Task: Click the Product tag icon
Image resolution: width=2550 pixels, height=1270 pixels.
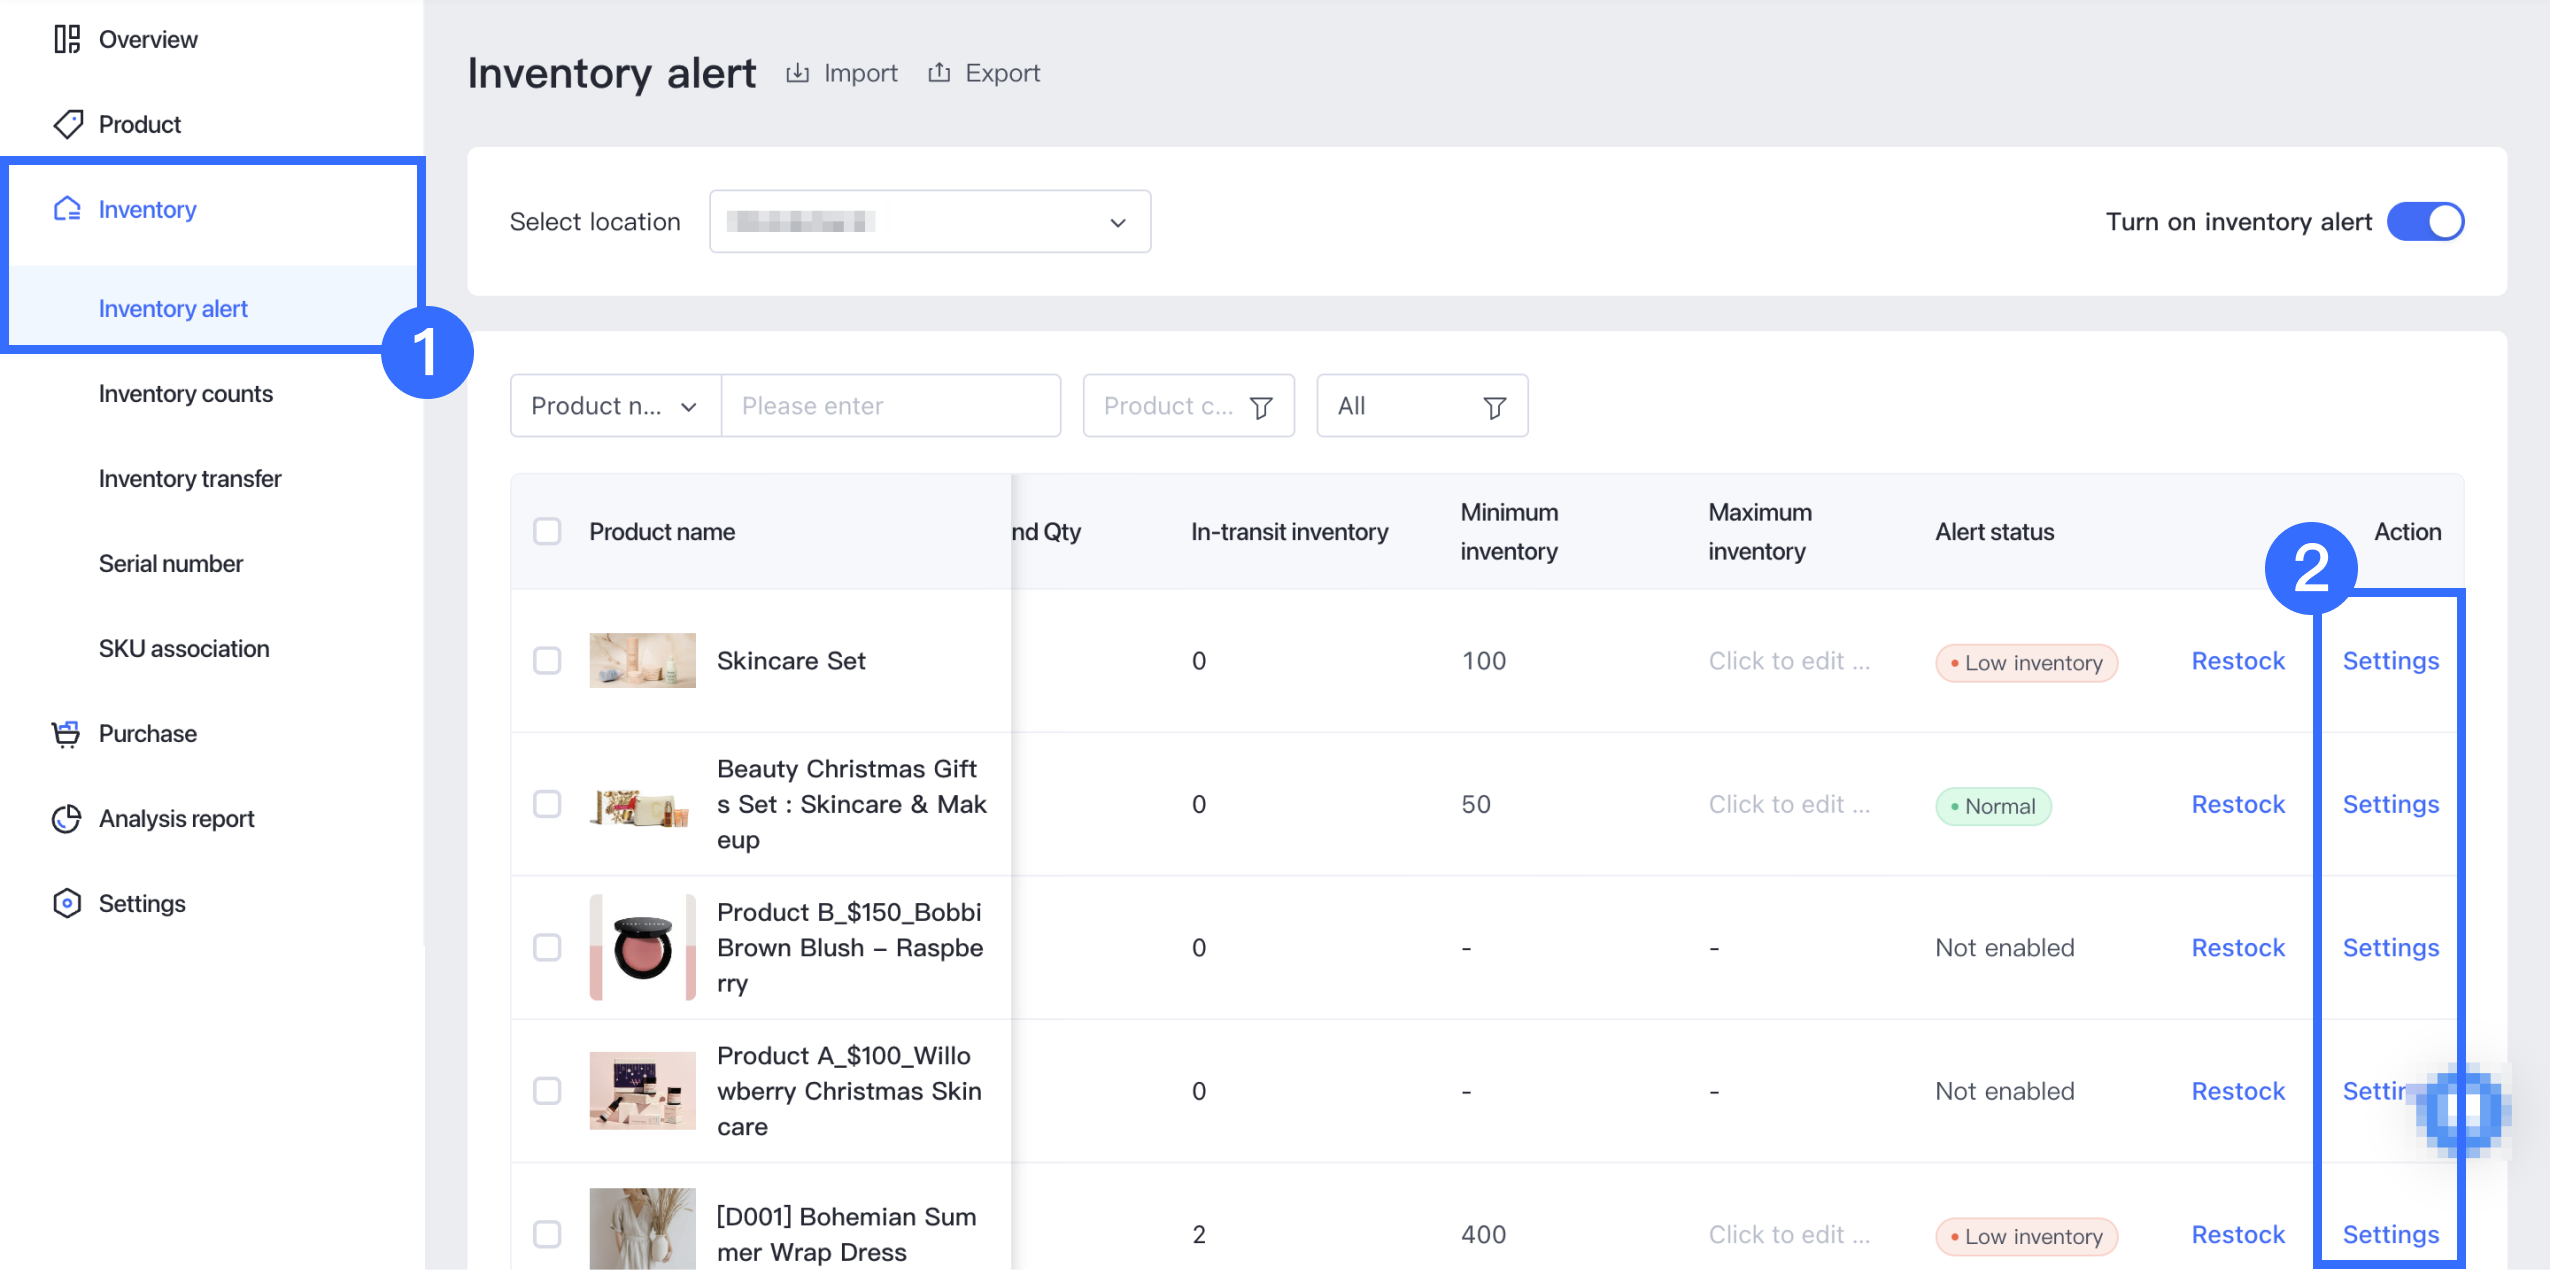Action: tap(67, 124)
